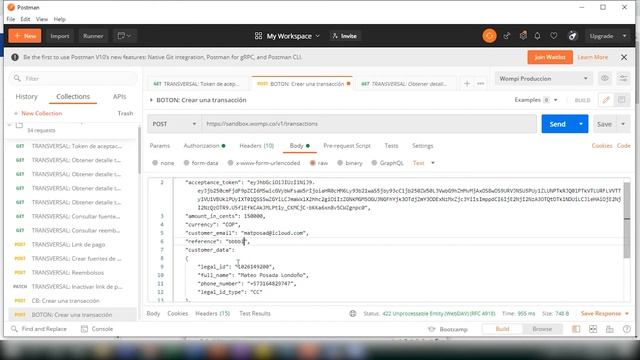Open the tab options ellipsis
640x360 pixels.
(x=480, y=84)
